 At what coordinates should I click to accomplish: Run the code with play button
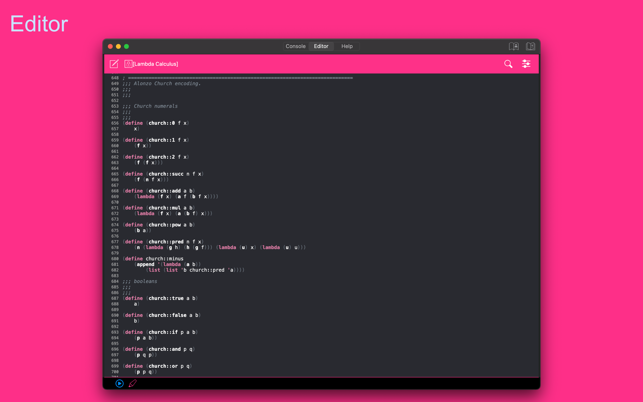coord(119,383)
